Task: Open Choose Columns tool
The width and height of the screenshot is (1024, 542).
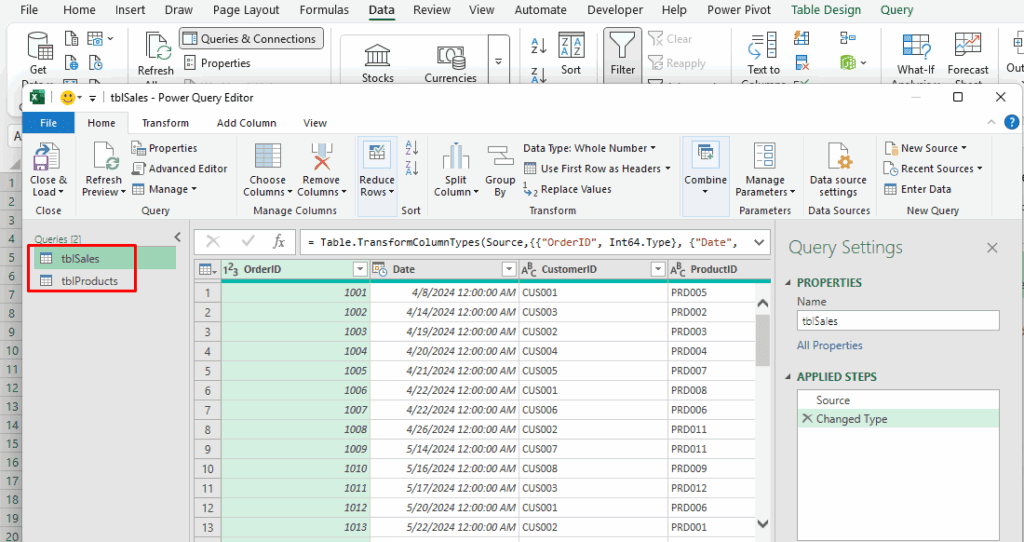Action: (x=268, y=158)
